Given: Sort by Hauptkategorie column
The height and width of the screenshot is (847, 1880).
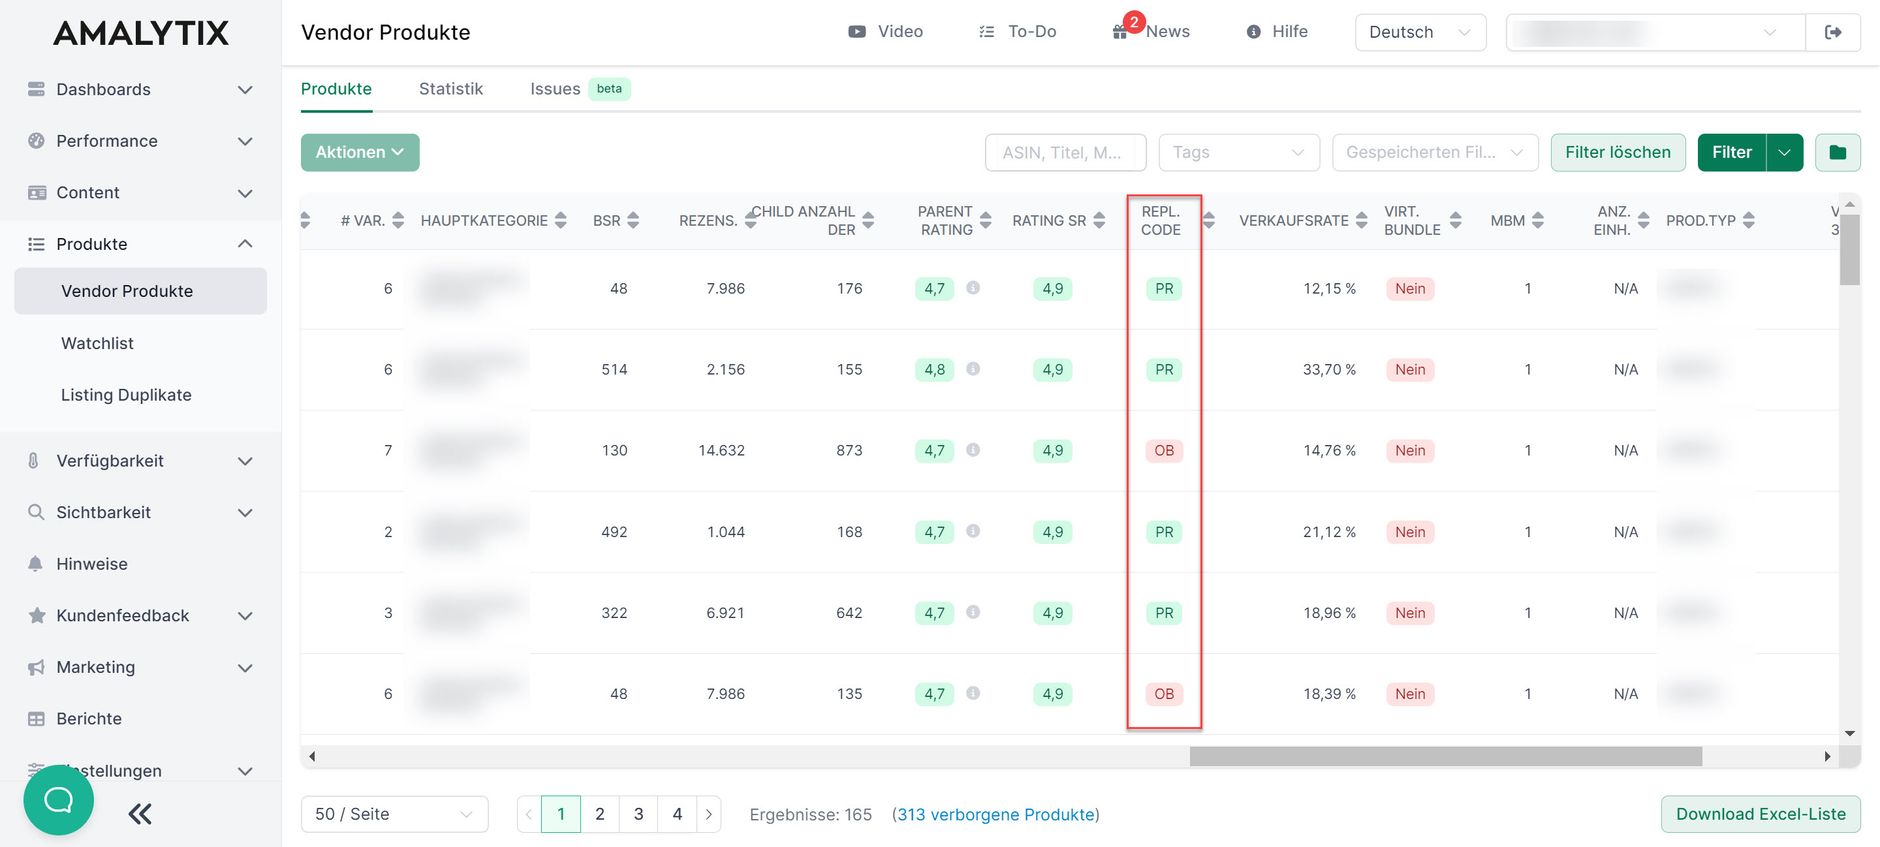Looking at the screenshot, I should point(561,220).
